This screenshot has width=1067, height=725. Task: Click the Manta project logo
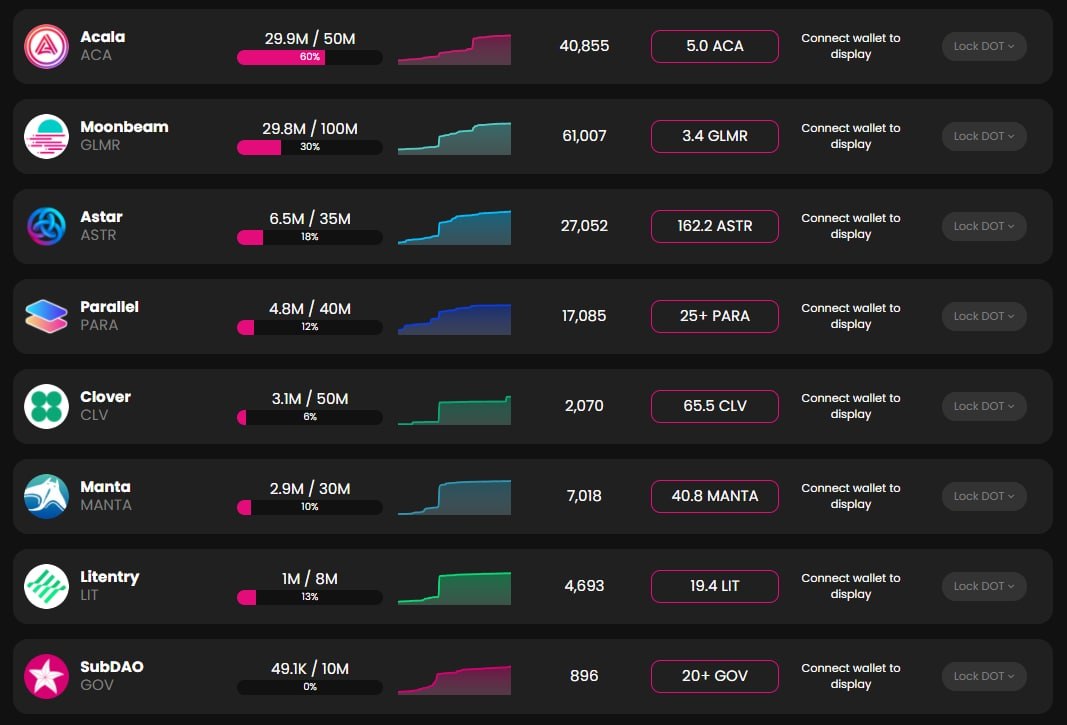pyautogui.click(x=46, y=496)
